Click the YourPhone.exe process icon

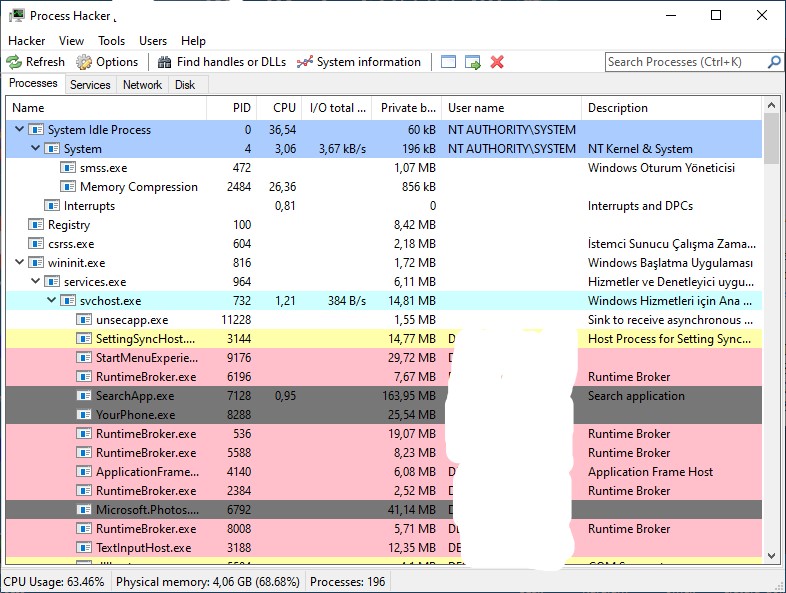click(x=84, y=415)
